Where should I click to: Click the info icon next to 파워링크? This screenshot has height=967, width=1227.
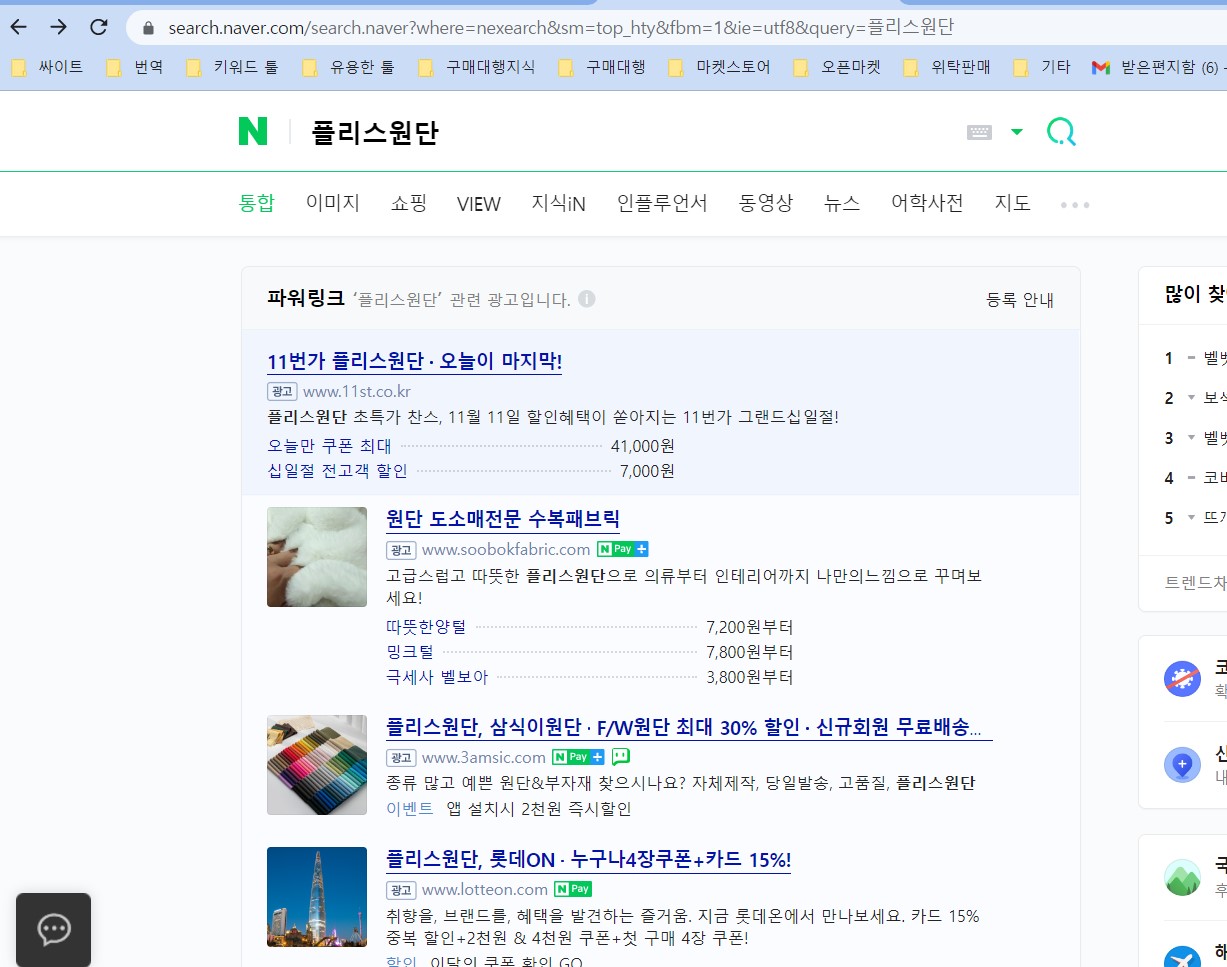(x=587, y=299)
